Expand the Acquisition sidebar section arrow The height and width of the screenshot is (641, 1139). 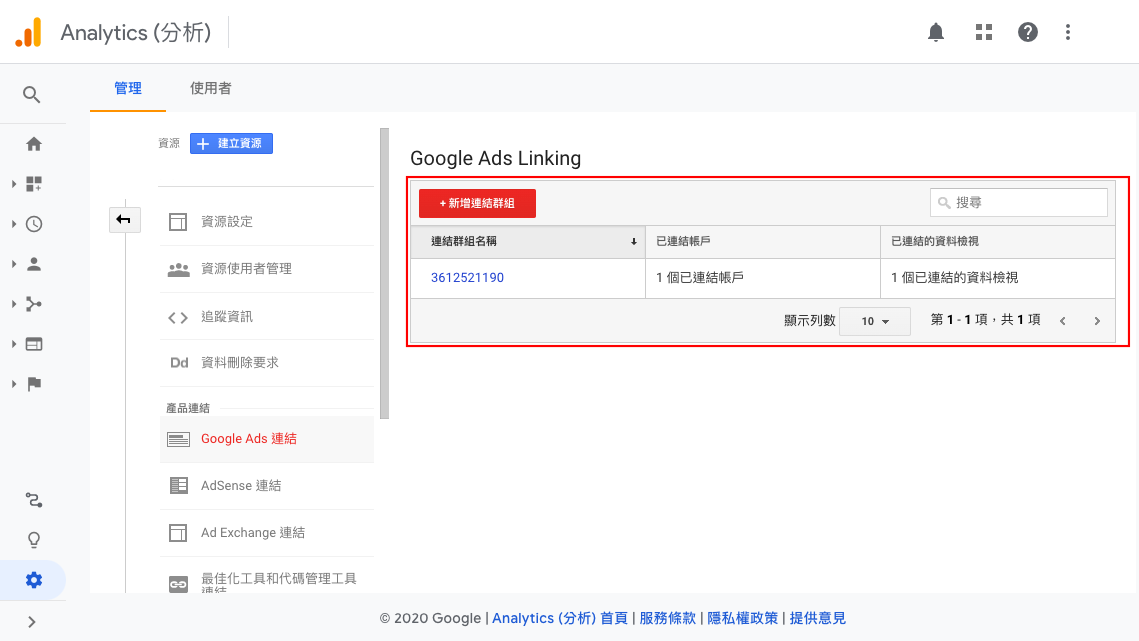(x=14, y=304)
